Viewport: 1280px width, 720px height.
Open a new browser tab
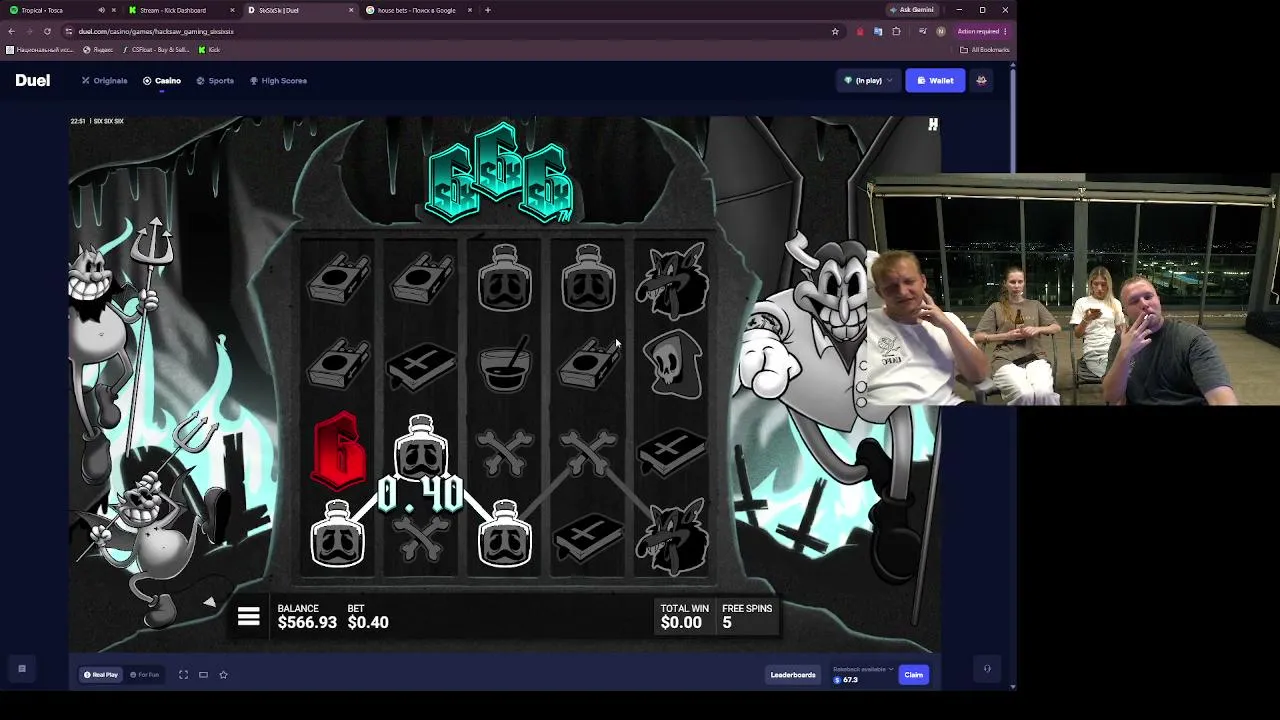(488, 10)
